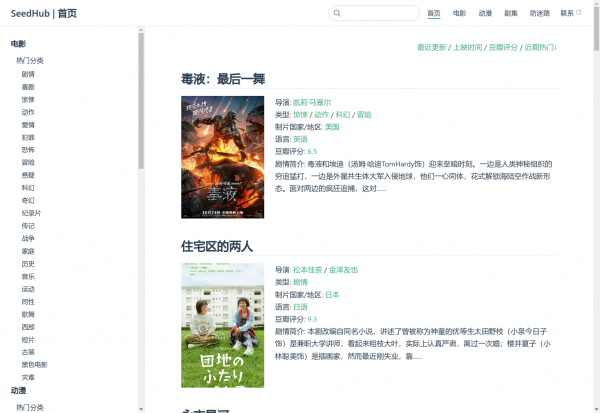Select 纪录片 category in sidebar

(x=31, y=213)
